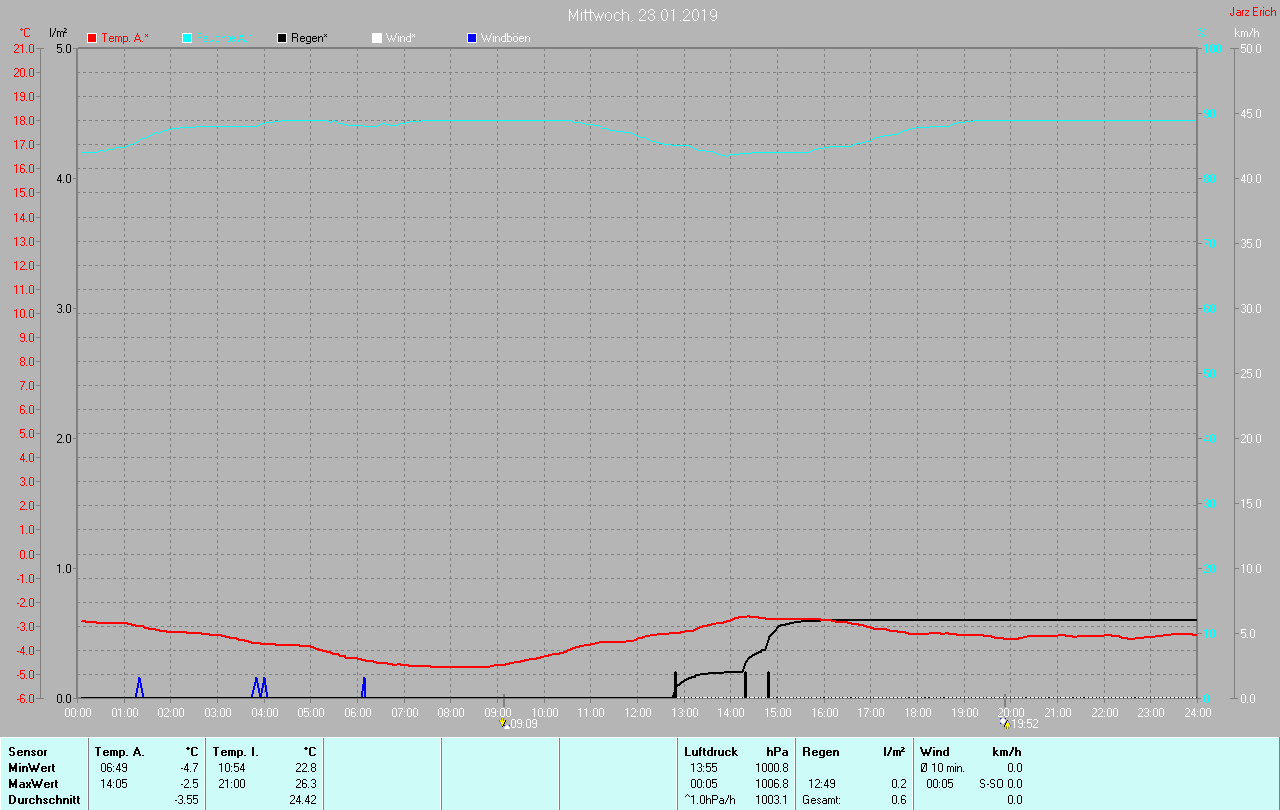
Task: Click the average outdoor temperature '-3.55'
Action: [186, 800]
